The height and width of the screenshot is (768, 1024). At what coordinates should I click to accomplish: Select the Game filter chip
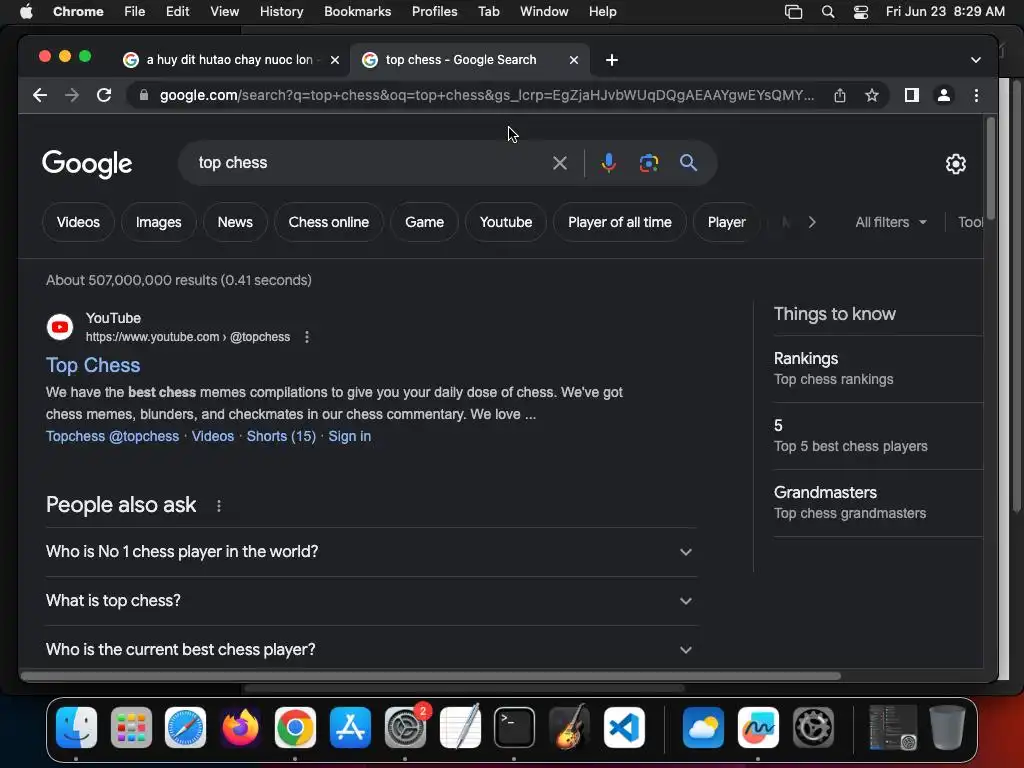pyautogui.click(x=424, y=222)
